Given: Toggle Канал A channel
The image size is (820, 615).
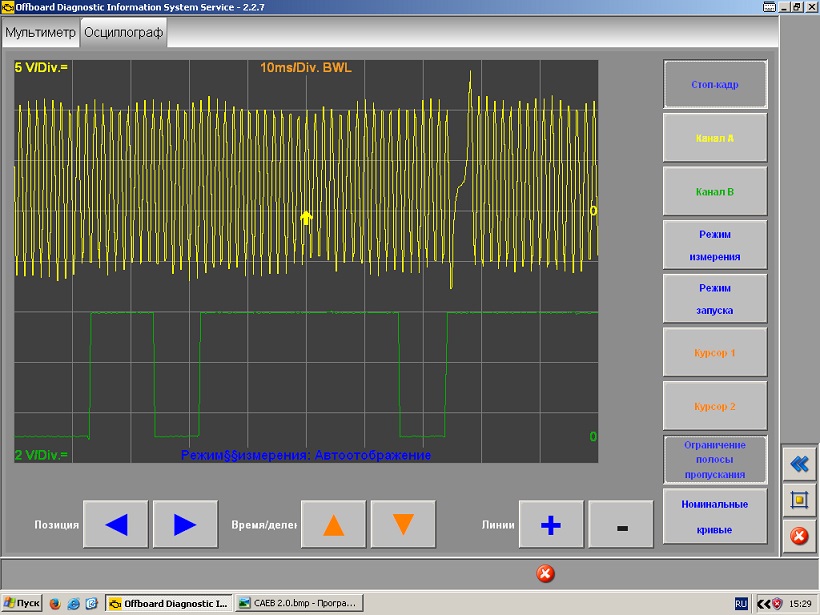Looking at the screenshot, I should pos(715,138).
